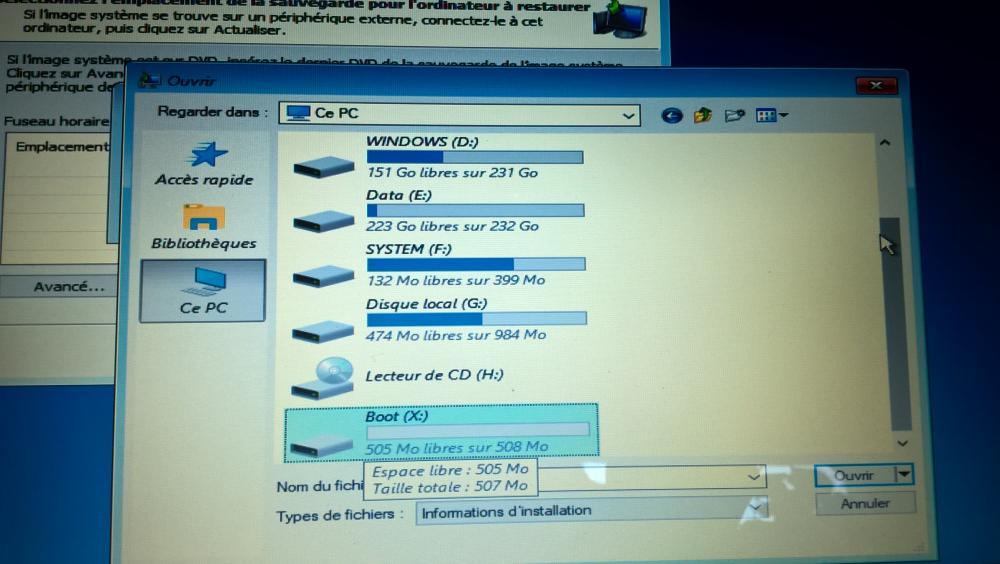This screenshot has height=564, width=1000.
Task: Close the Ouvrir dialog
Action: click(x=876, y=85)
